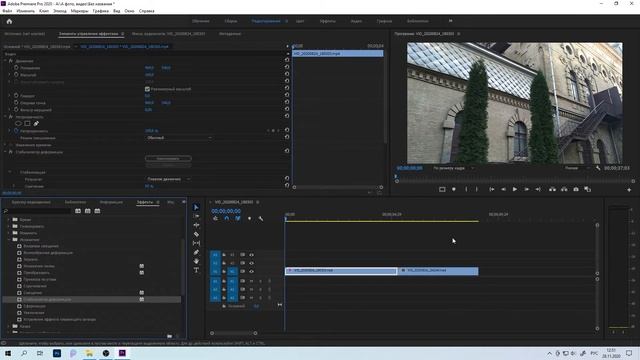Export frame with the camera icon
The image size is (640, 360).
click(x=576, y=189)
